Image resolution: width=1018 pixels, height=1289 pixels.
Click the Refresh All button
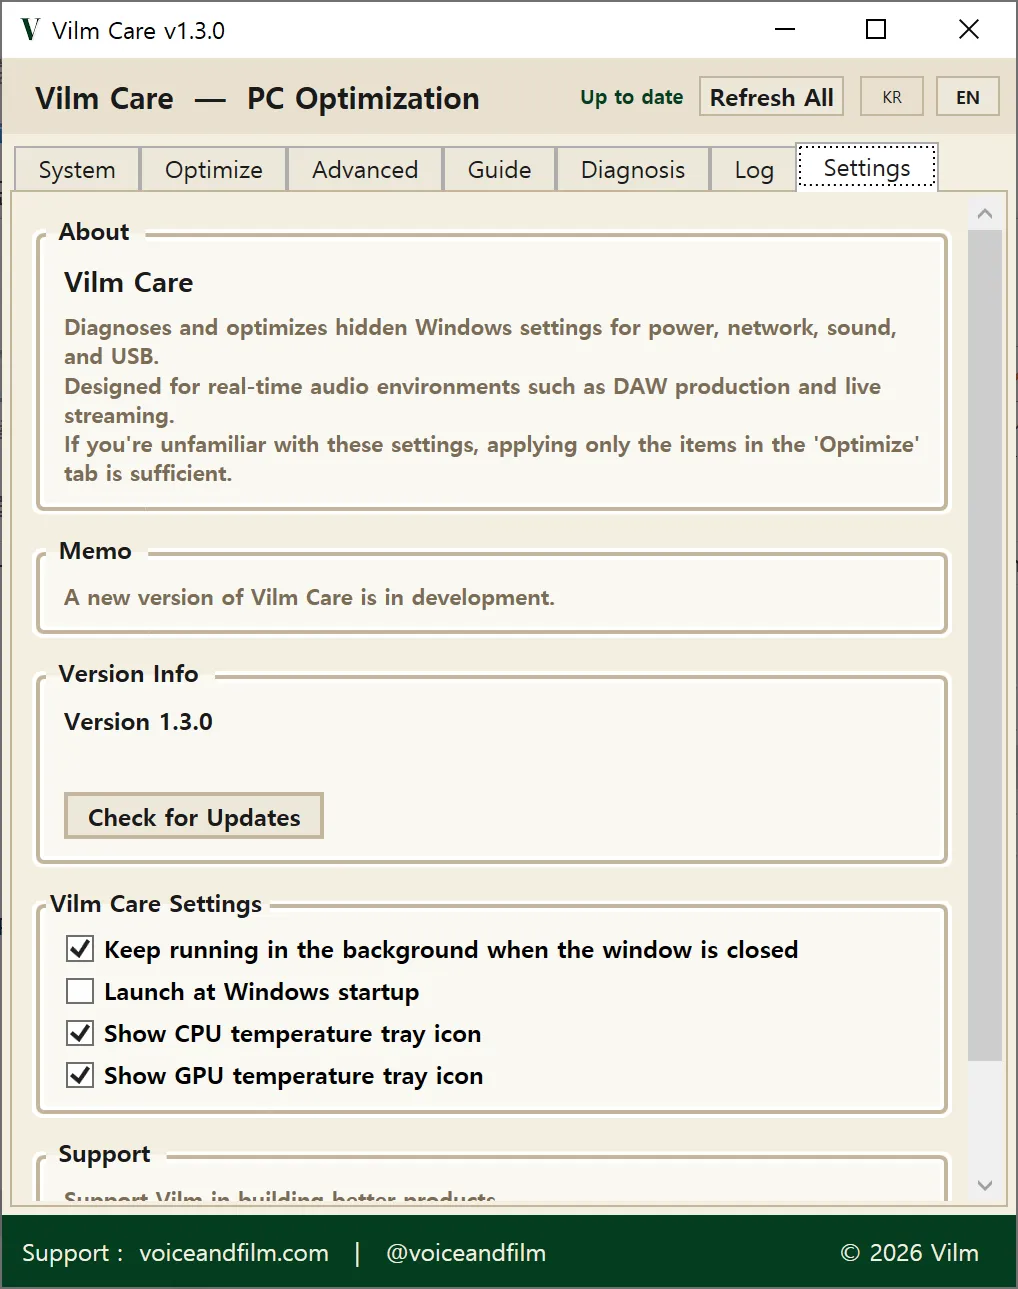coord(772,97)
